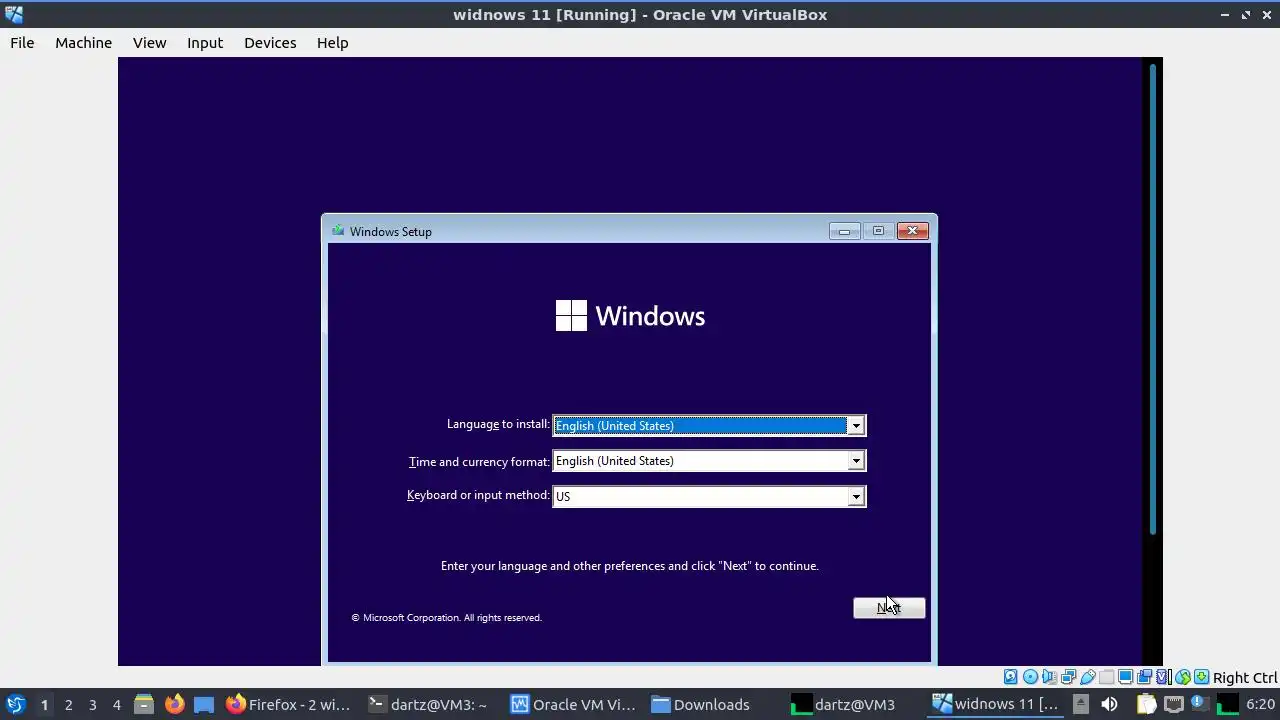Click the update notifier tray icon
The height and width of the screenshot is (720, 1280).
point(1200,703)
